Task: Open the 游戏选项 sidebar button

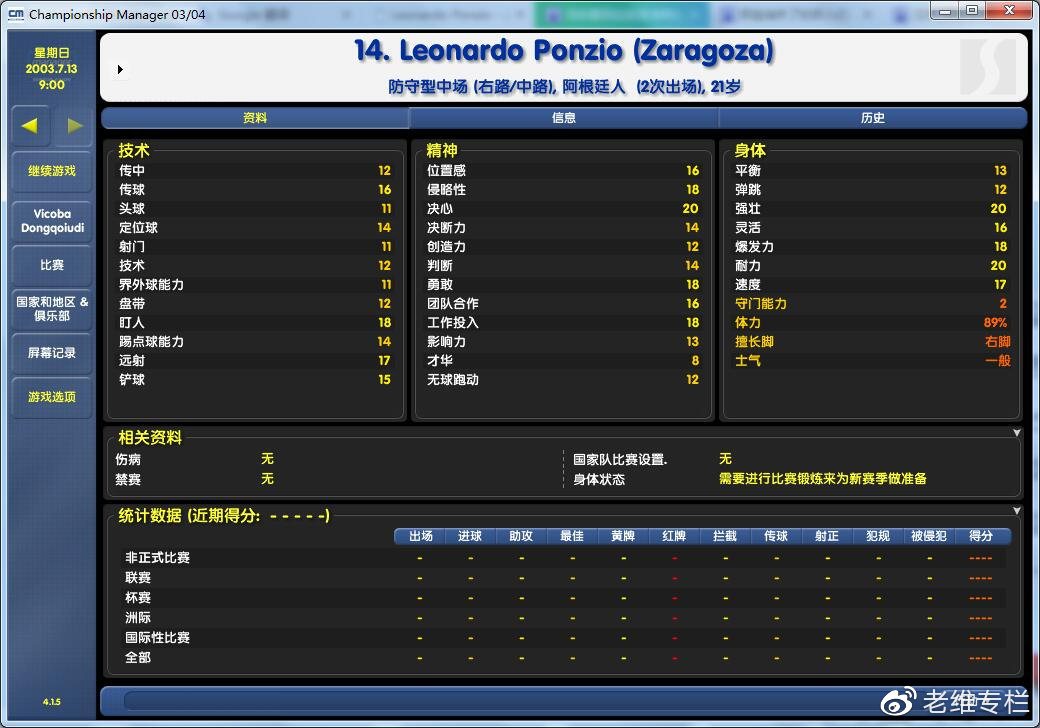Action: point(52,397)
